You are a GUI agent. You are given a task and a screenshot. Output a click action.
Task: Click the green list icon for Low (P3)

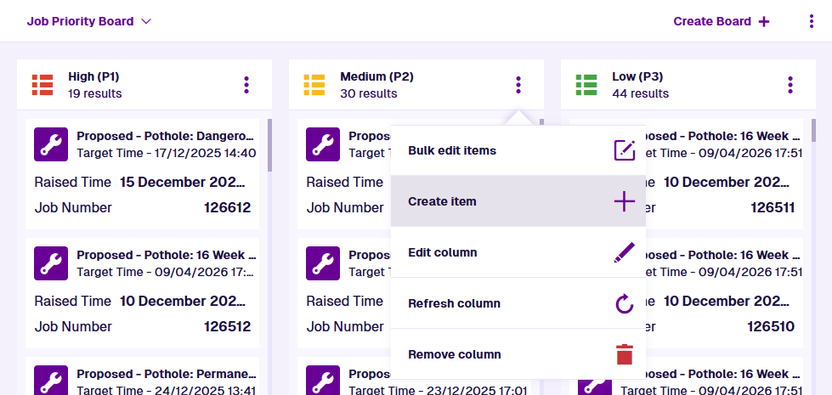[586, 85]
